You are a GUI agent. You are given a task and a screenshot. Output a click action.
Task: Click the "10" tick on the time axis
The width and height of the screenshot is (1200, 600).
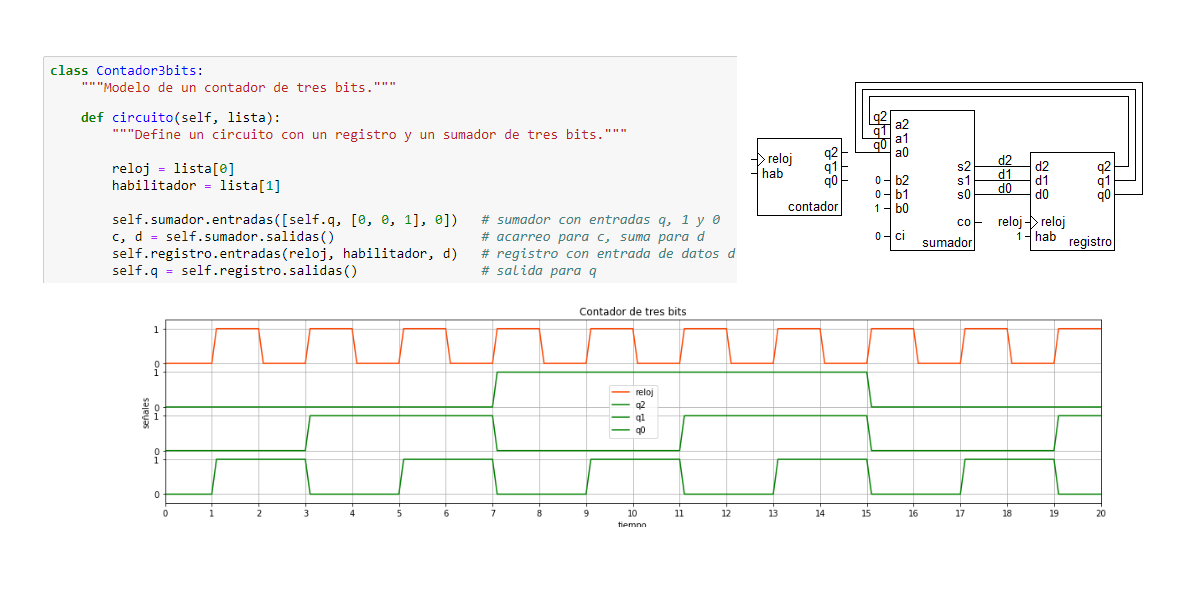(x=632, y=512)
